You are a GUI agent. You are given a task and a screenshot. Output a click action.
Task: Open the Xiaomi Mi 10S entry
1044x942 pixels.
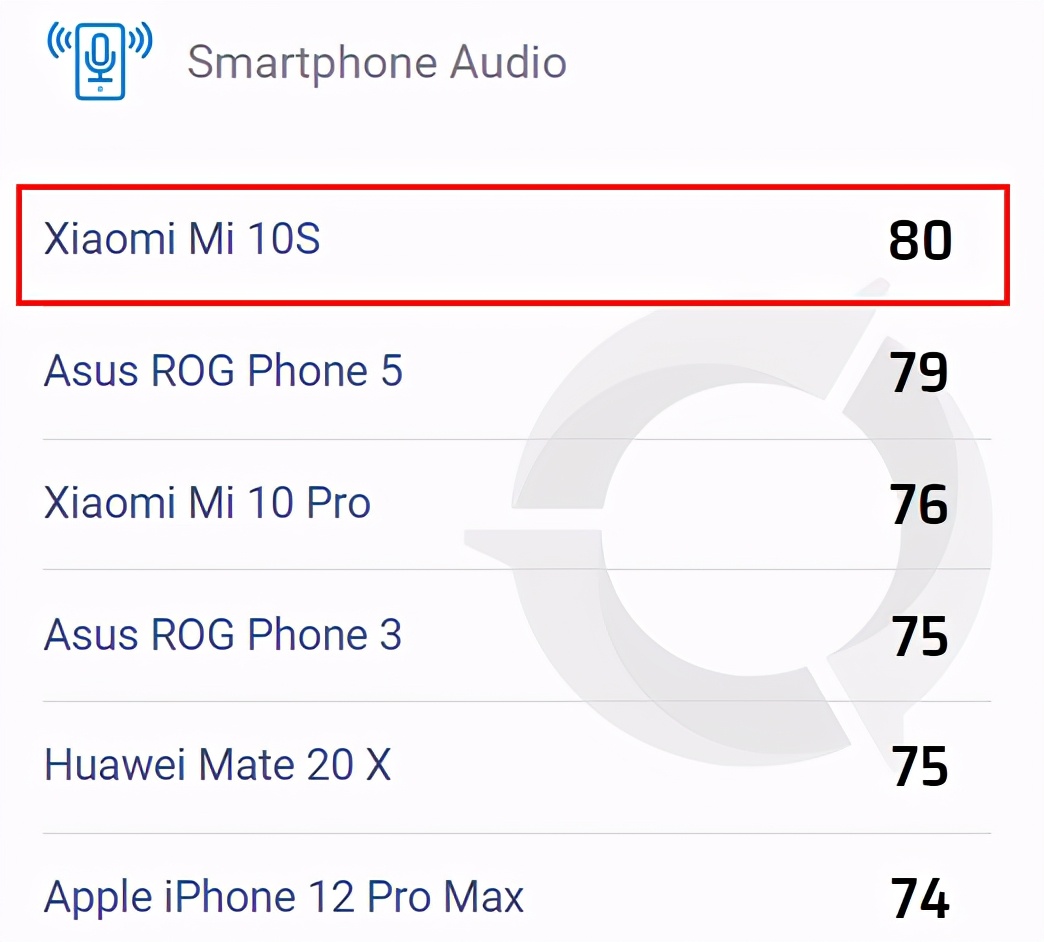click(180, 238)
